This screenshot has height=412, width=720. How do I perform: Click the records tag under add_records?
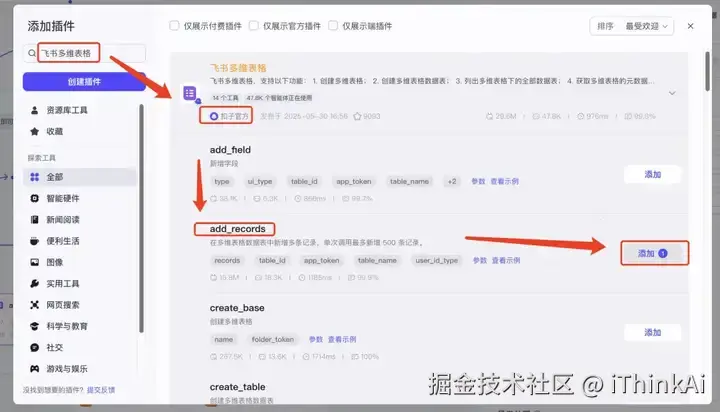227,260
